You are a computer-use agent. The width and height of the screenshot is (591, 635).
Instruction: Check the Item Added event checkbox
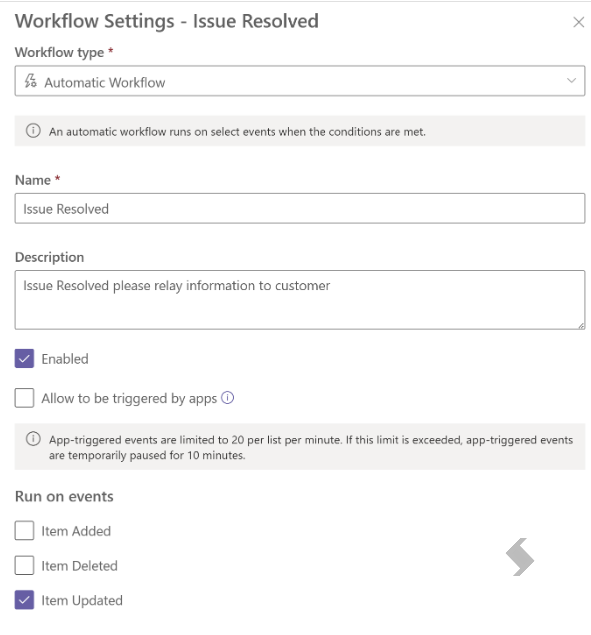point(24,531)
